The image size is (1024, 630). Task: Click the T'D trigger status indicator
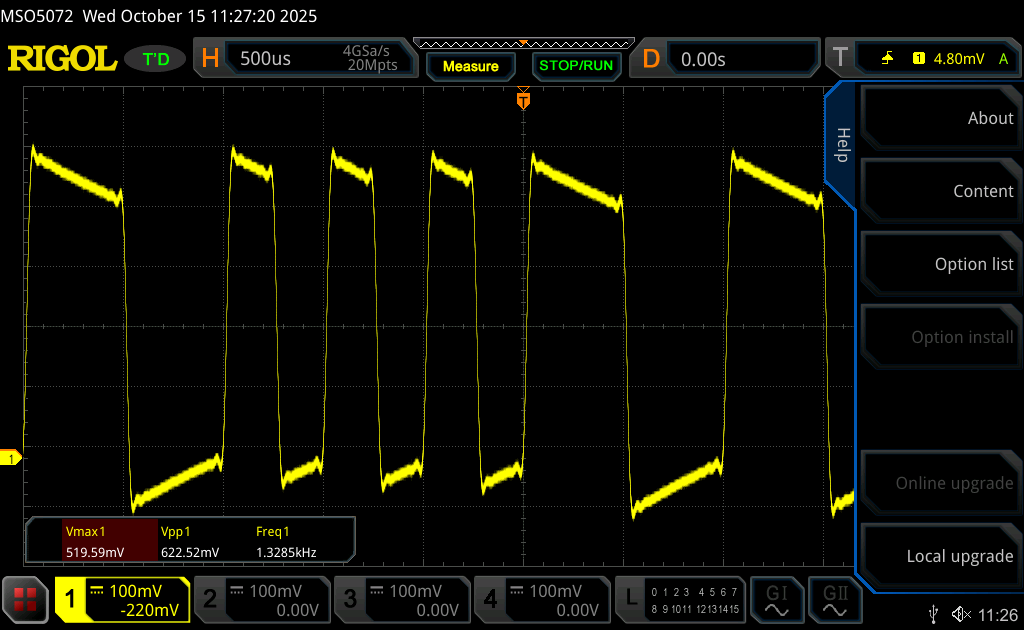(156, 59)
